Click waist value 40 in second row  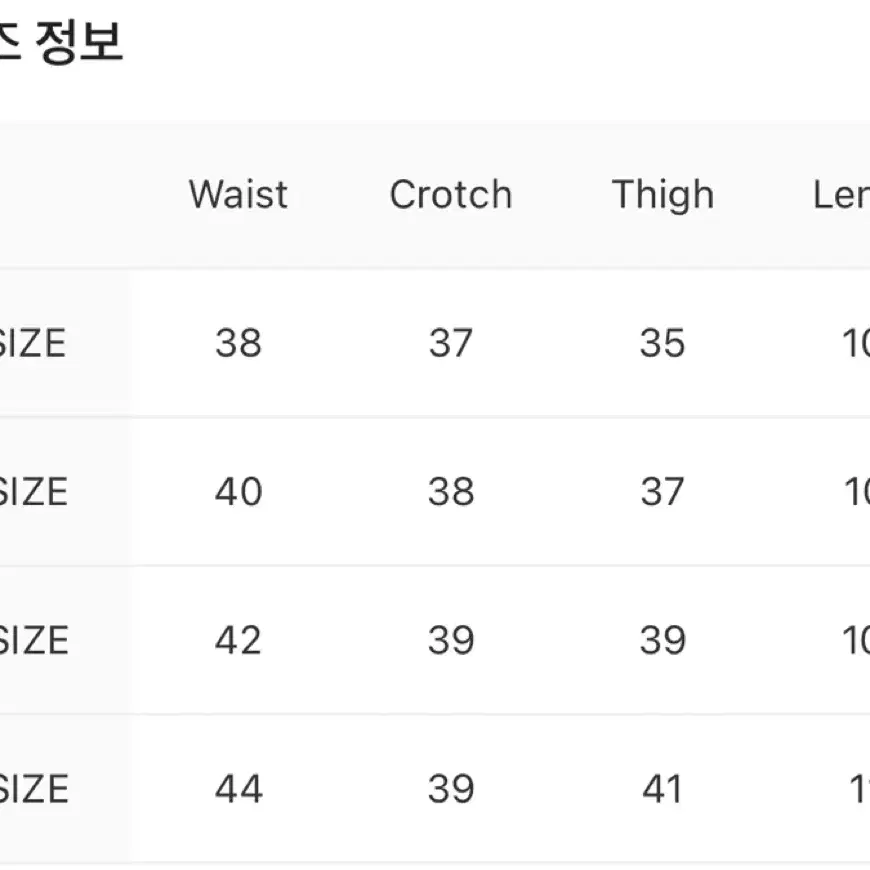click(x=239, y=492)
